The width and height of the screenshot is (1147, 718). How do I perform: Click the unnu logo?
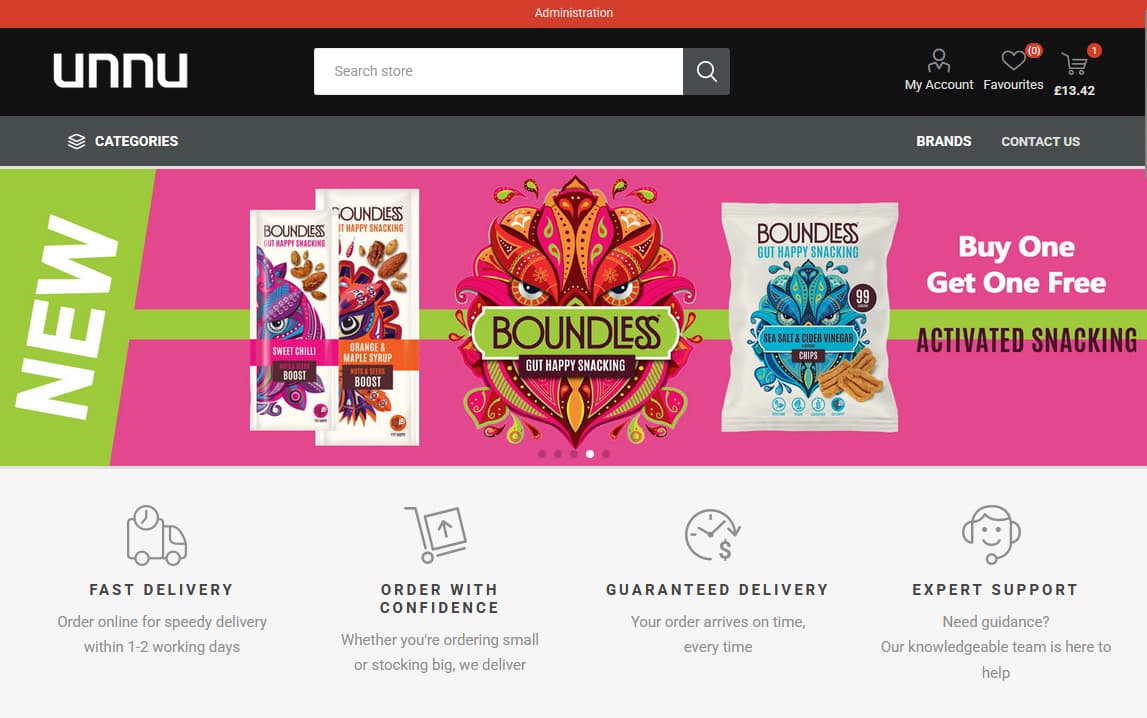coord(121,70)
